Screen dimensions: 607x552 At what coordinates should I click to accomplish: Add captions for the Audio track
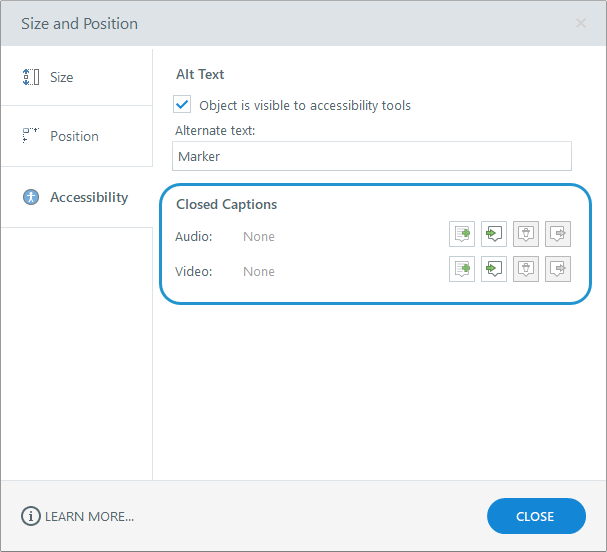pyautogui.click(x=462, y=235)
